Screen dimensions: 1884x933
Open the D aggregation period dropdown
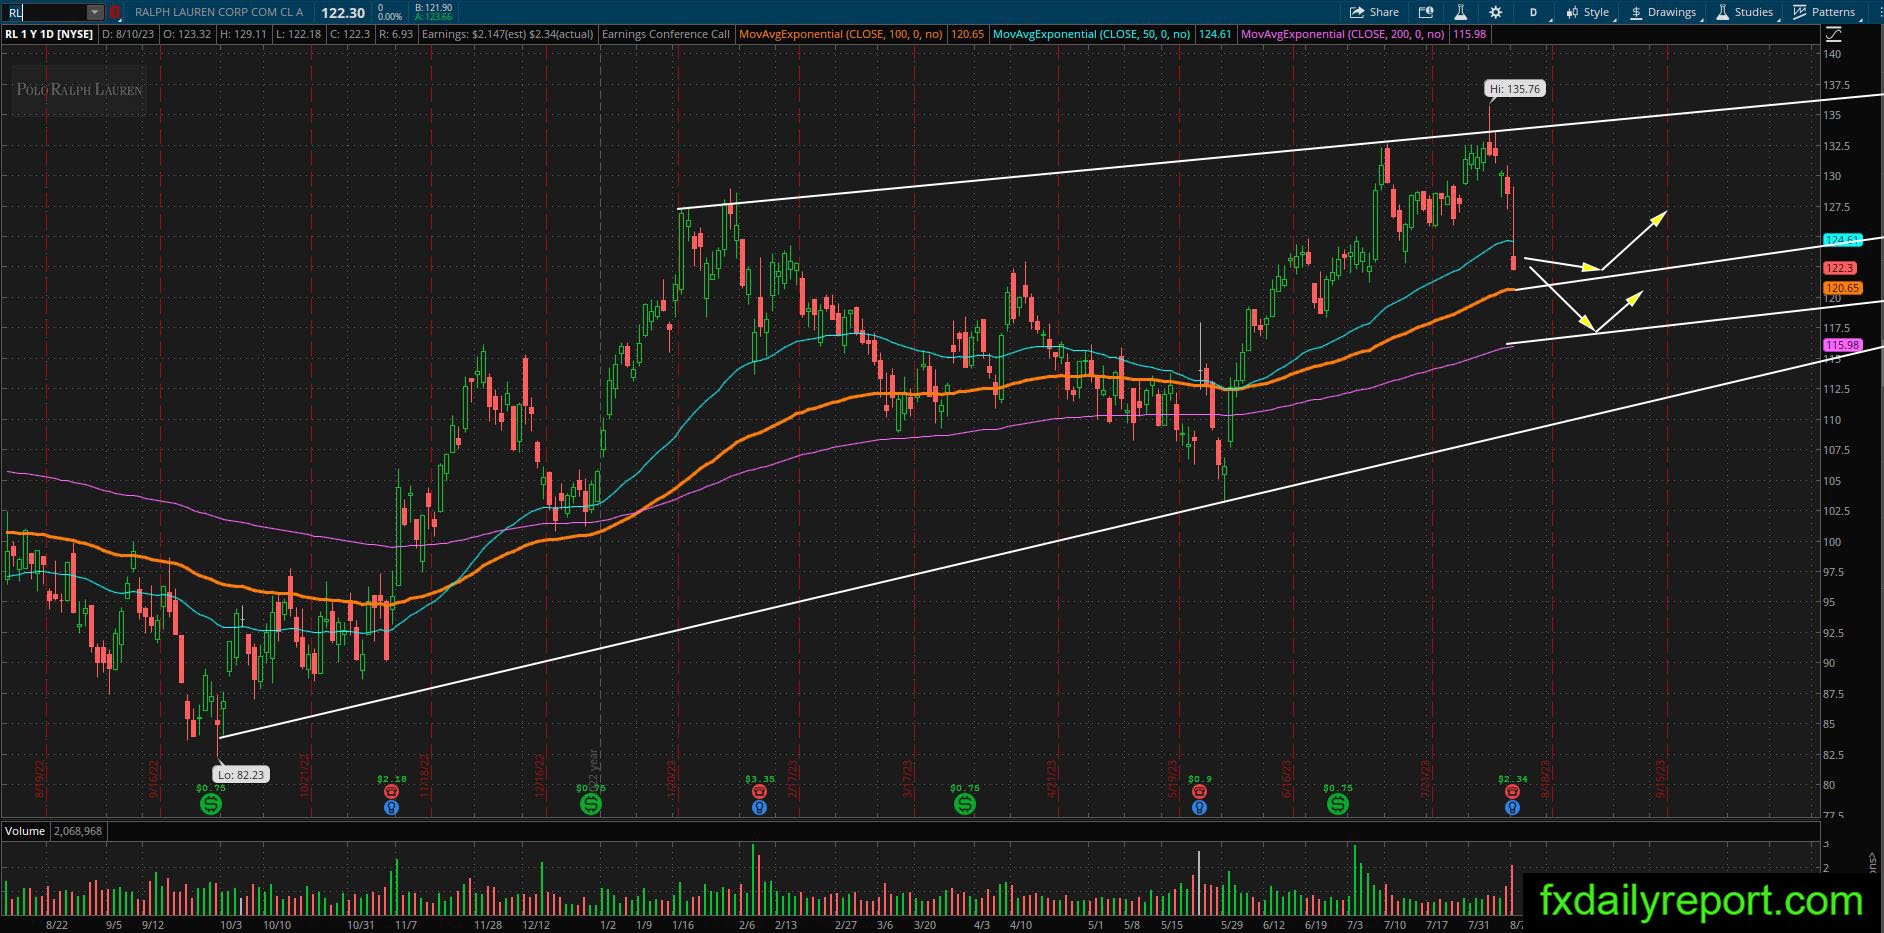[x=1535, y=12]
